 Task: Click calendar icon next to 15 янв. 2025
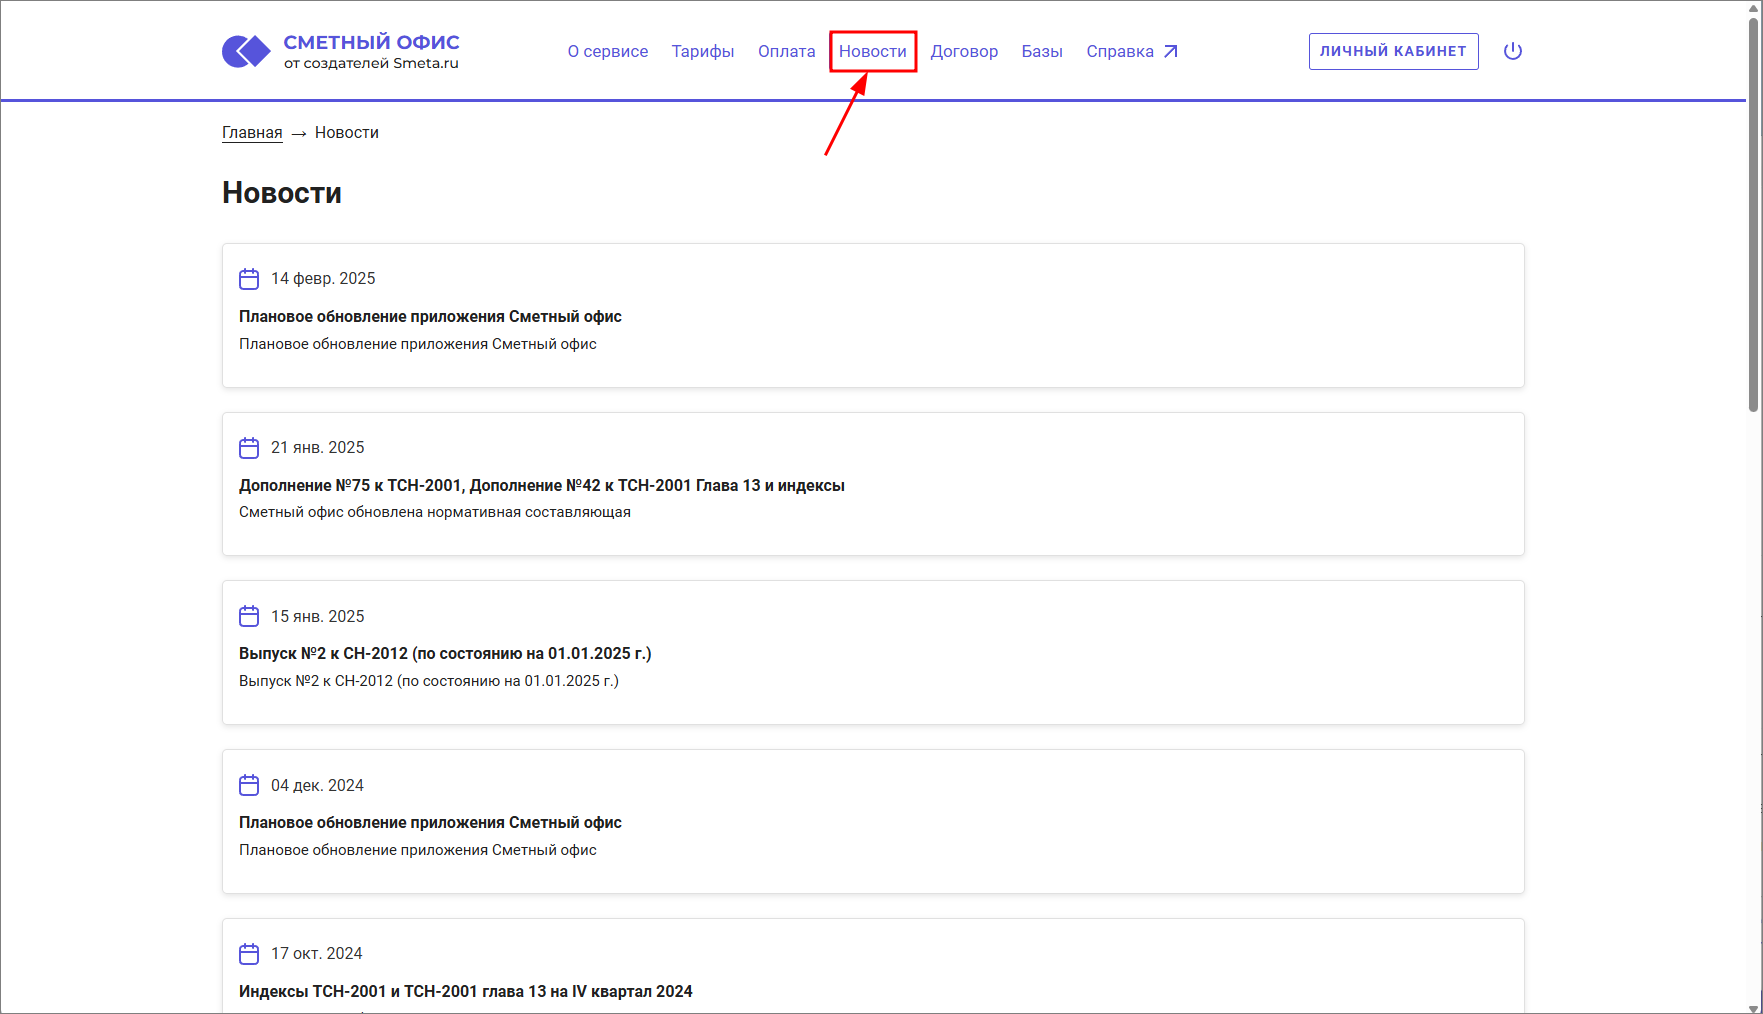[249, 616]
